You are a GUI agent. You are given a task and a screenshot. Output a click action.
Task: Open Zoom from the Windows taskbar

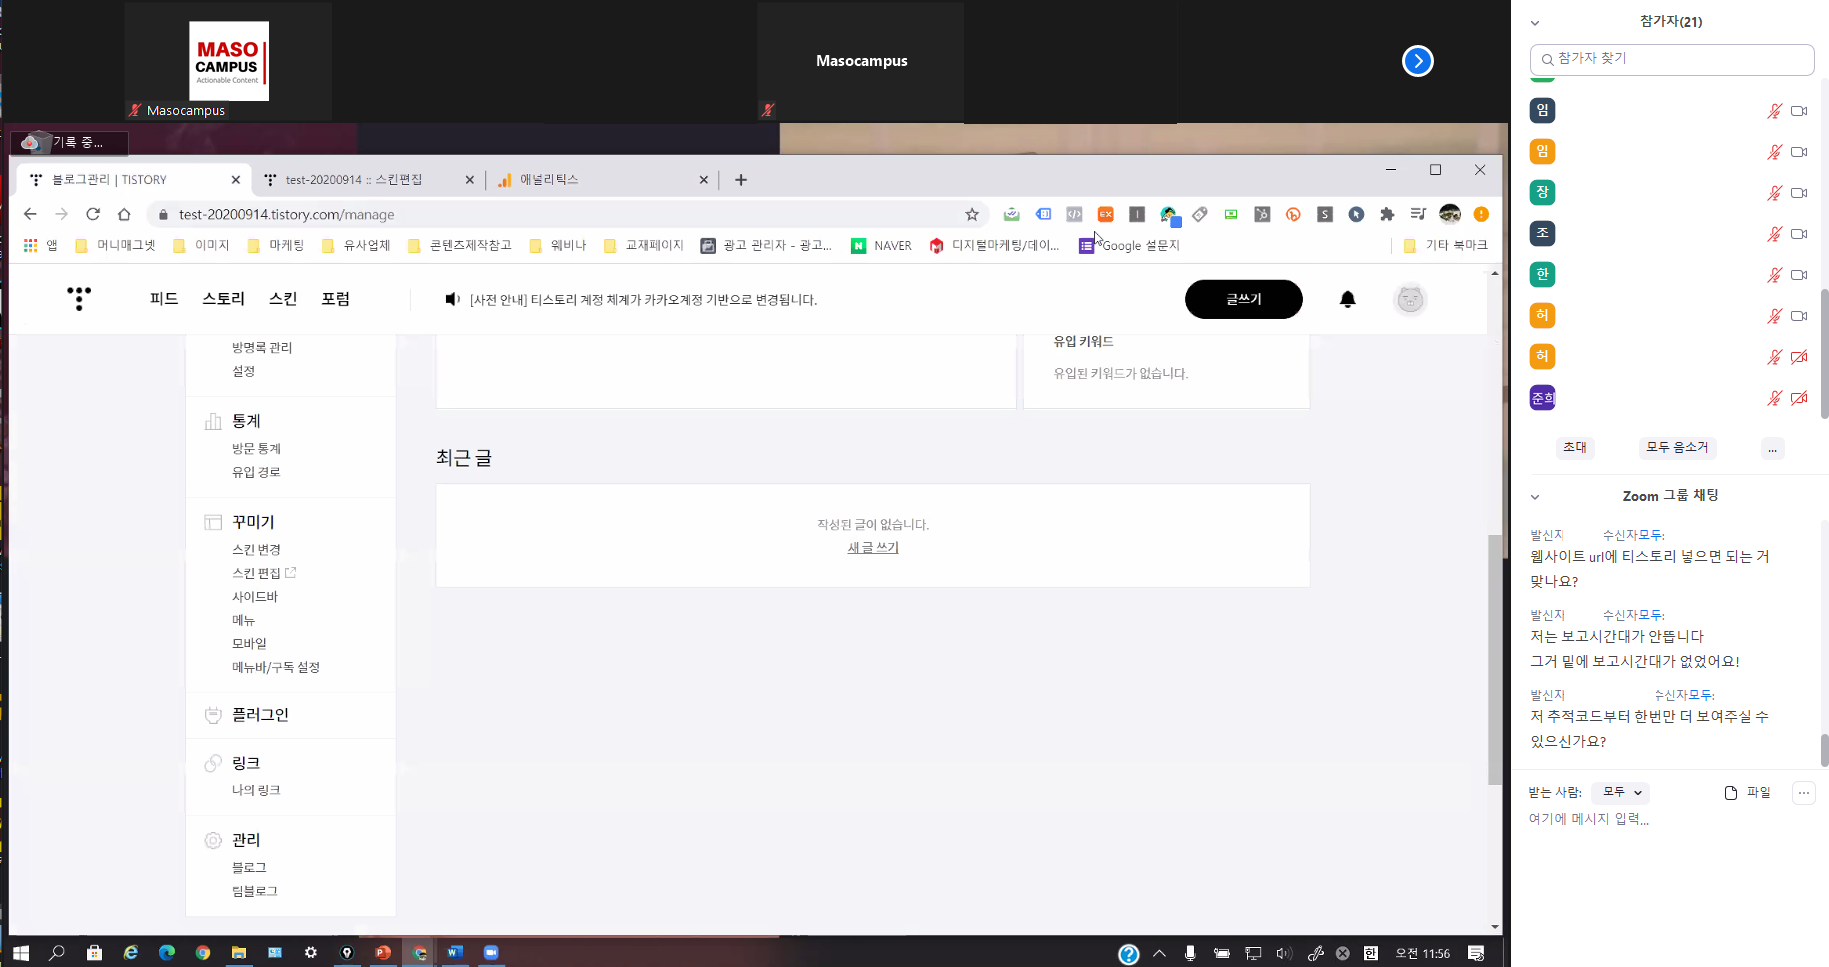tap(491, 952)
